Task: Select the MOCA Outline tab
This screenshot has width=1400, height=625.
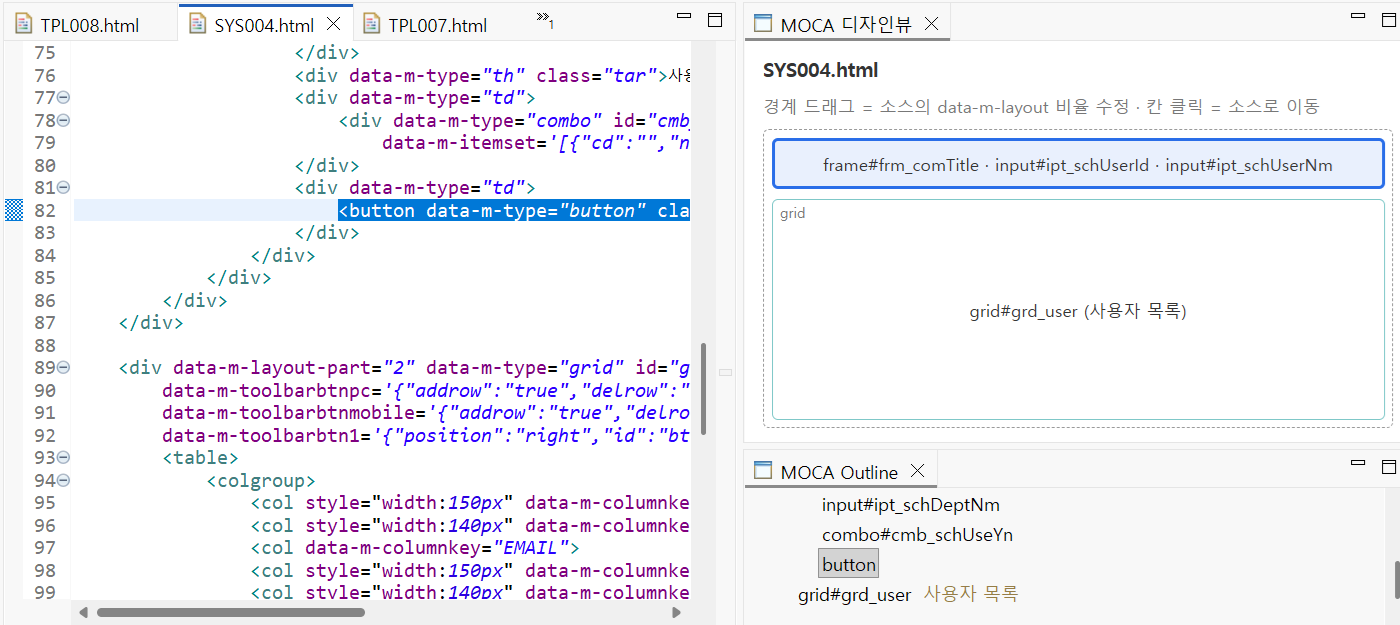Action: 839,471
